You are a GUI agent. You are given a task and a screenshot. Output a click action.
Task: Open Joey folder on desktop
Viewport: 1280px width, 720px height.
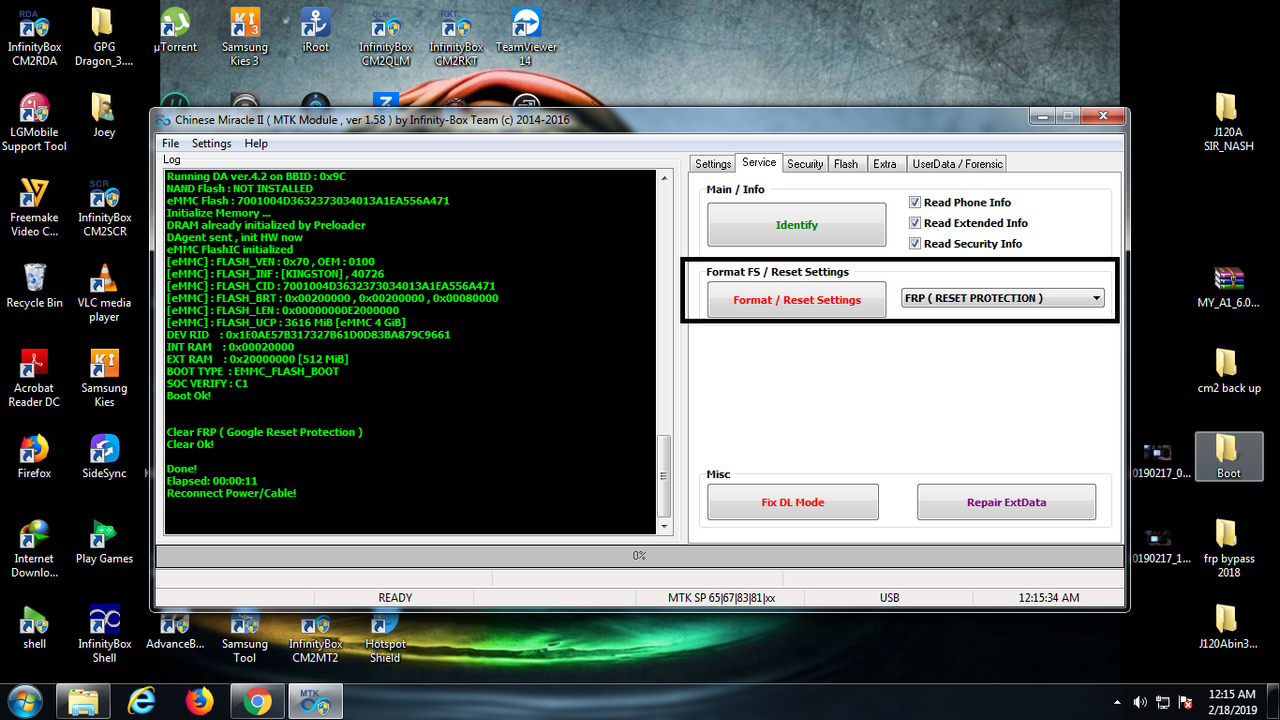104,115
